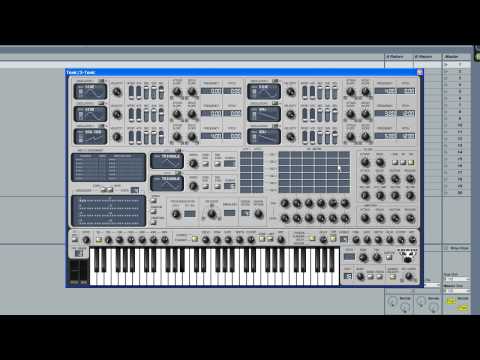
Task: Click the arpeggiator pattern display
Action: tap(108, 211)
